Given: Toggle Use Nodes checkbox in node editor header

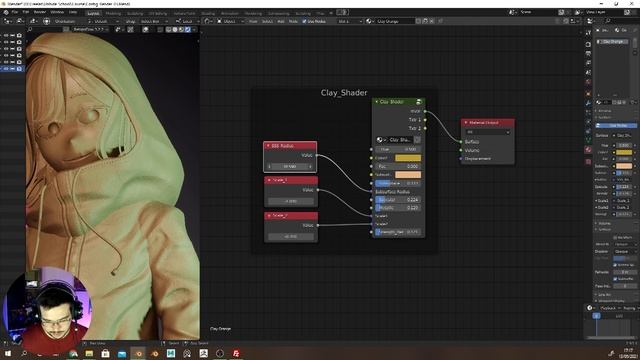Looking at the screenshot, I should click(304, 21).
